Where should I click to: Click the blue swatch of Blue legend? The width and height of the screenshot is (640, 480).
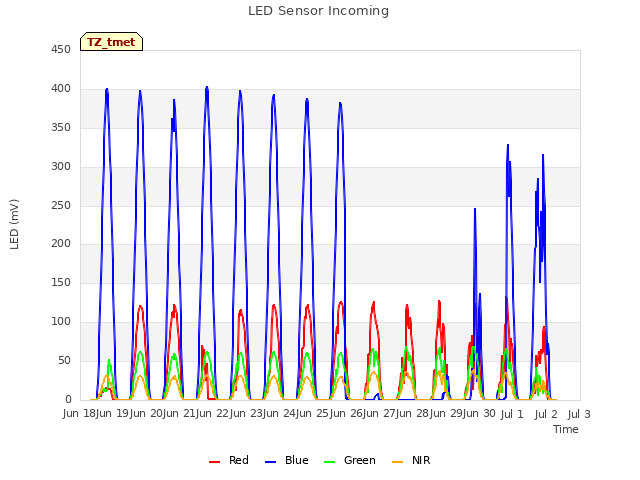click(x=271, y=462)
